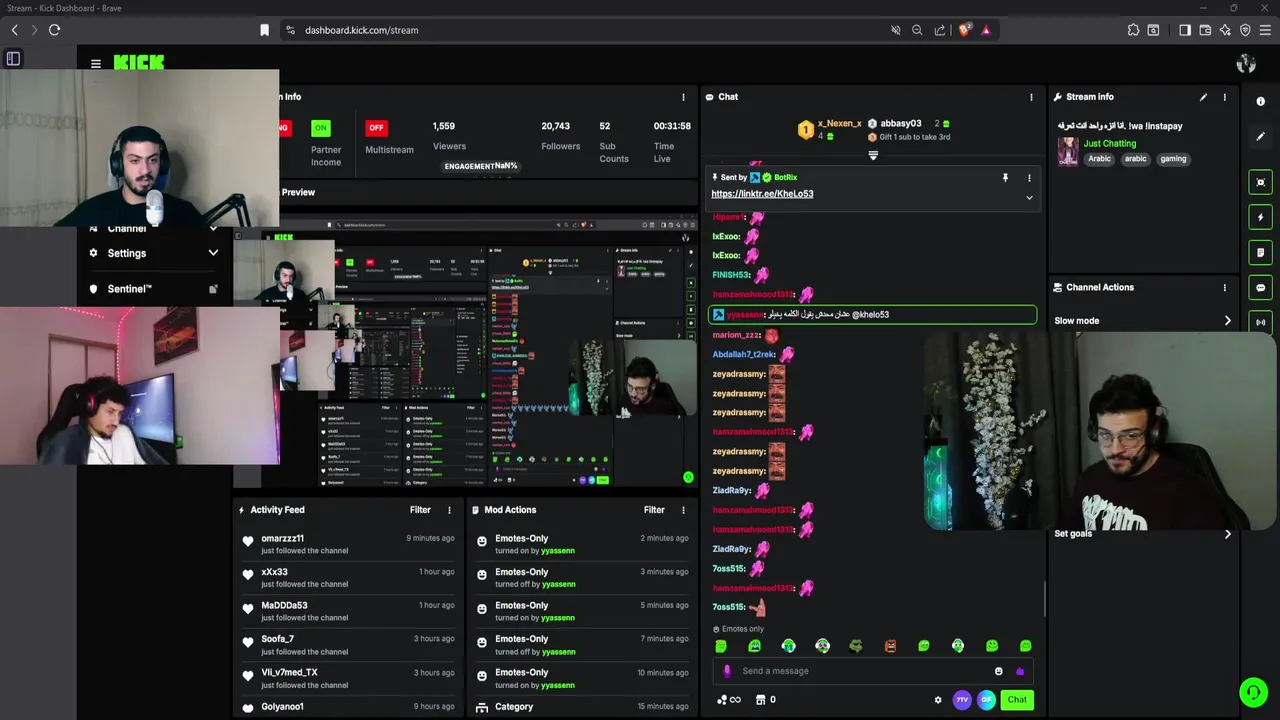
Task: Click the Kick logo
Action: 139,62
